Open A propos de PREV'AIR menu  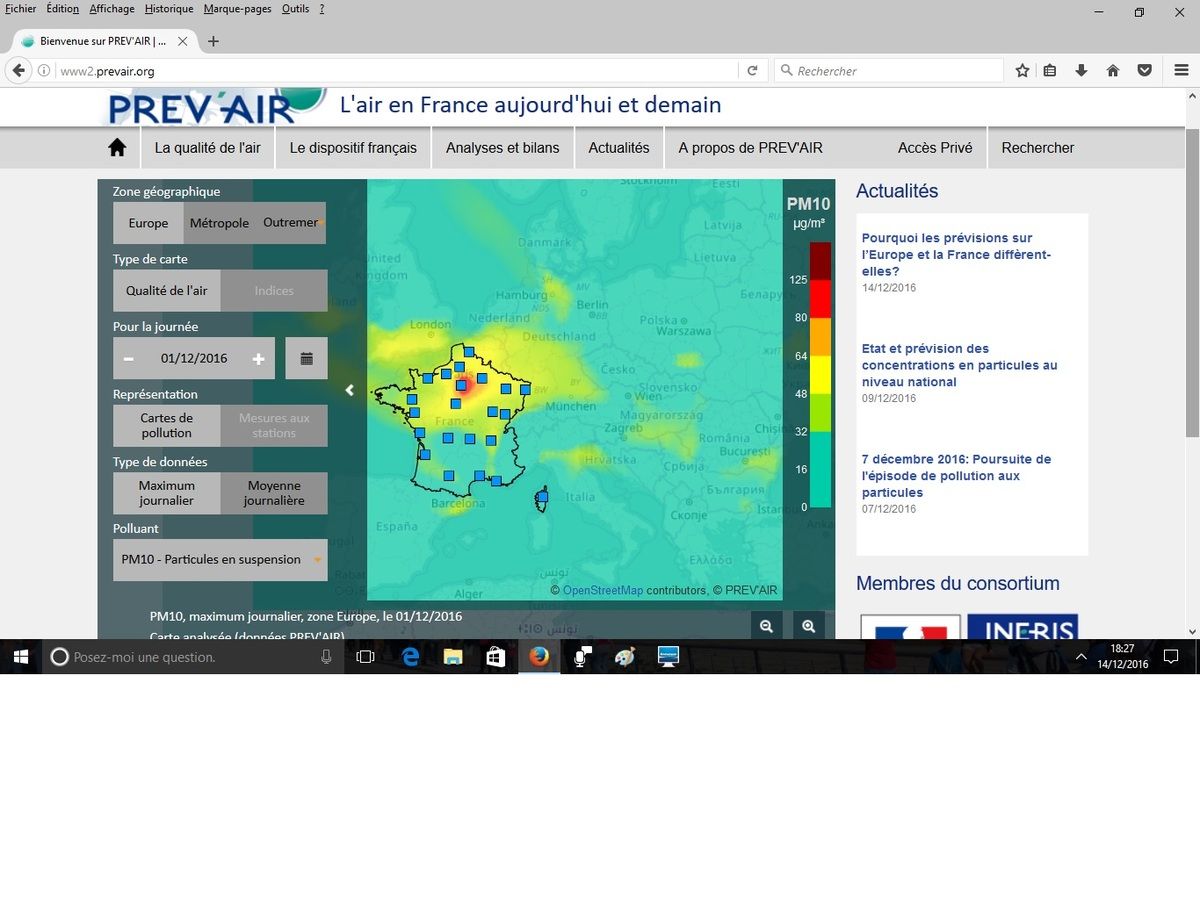pos(751,148)
